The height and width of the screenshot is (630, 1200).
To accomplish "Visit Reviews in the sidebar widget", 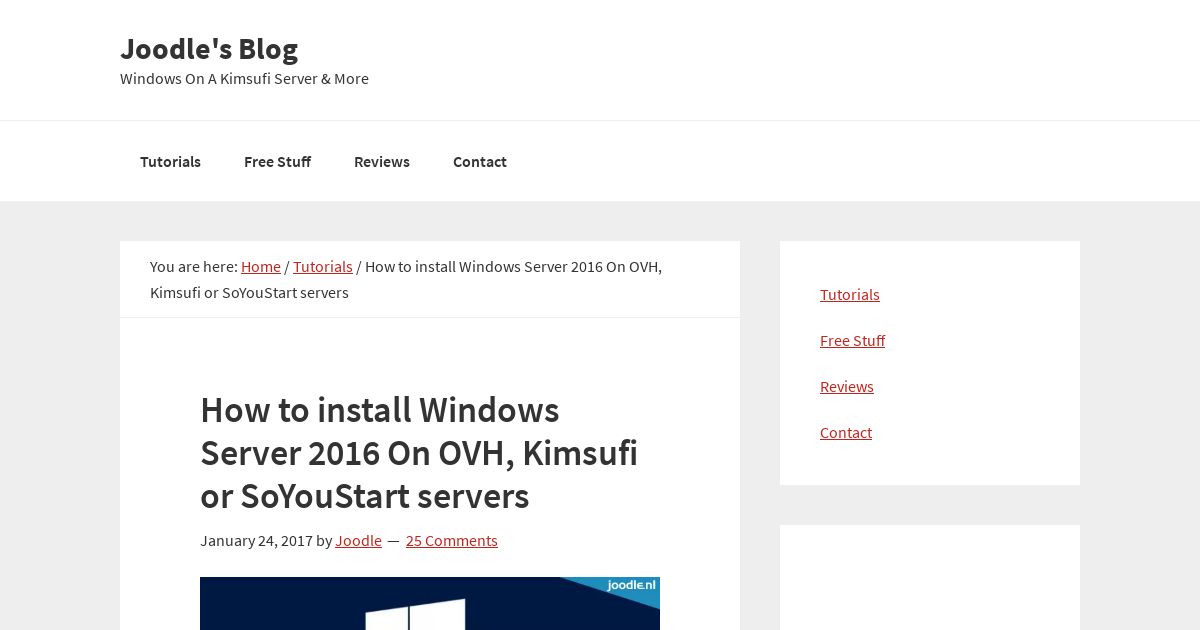I will click(x=847, y=386).
